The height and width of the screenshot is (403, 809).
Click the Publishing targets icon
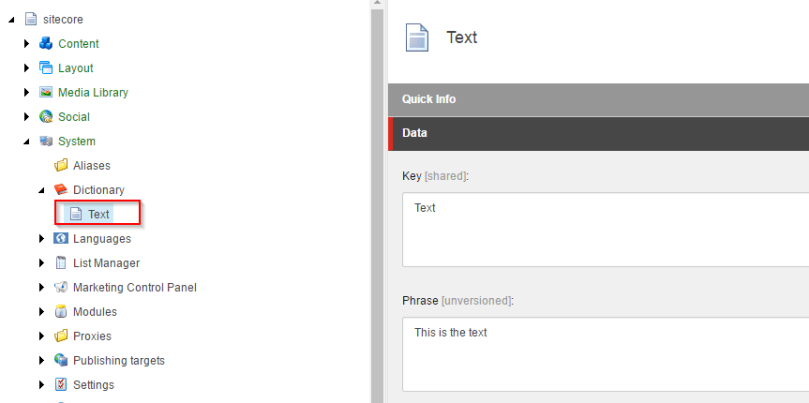click(x=60, y=360)
